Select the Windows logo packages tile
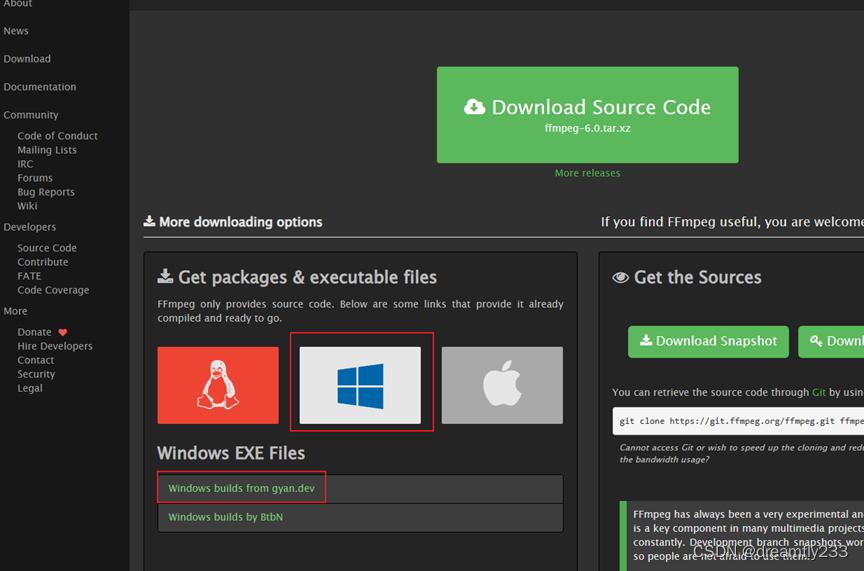Image resolution: width=864 pixels, height=571 pixels. click(x=360, y=385)
